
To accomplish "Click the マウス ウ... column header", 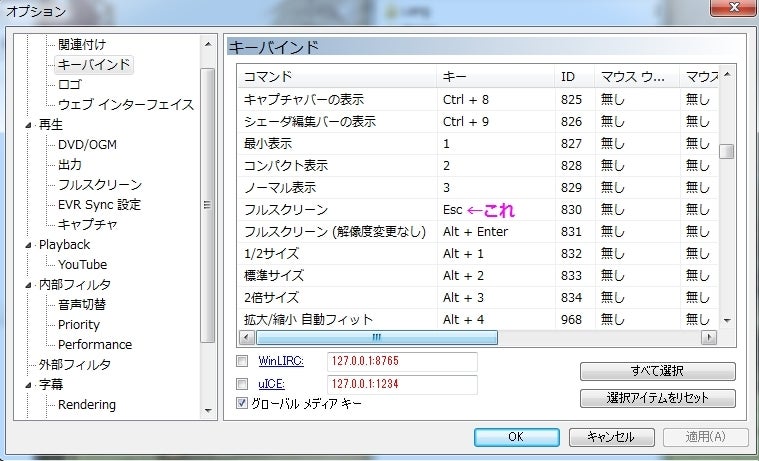I will pyautogui.click(x=637, y=77).
